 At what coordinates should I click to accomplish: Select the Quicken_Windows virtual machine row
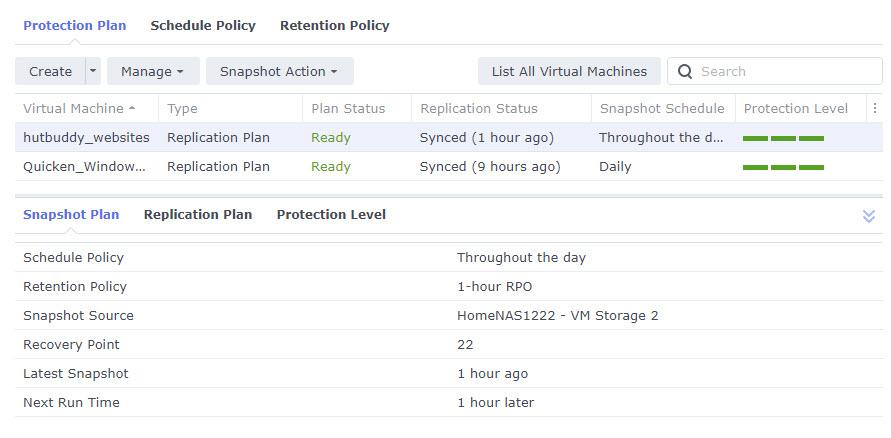[x=449, y=166]
